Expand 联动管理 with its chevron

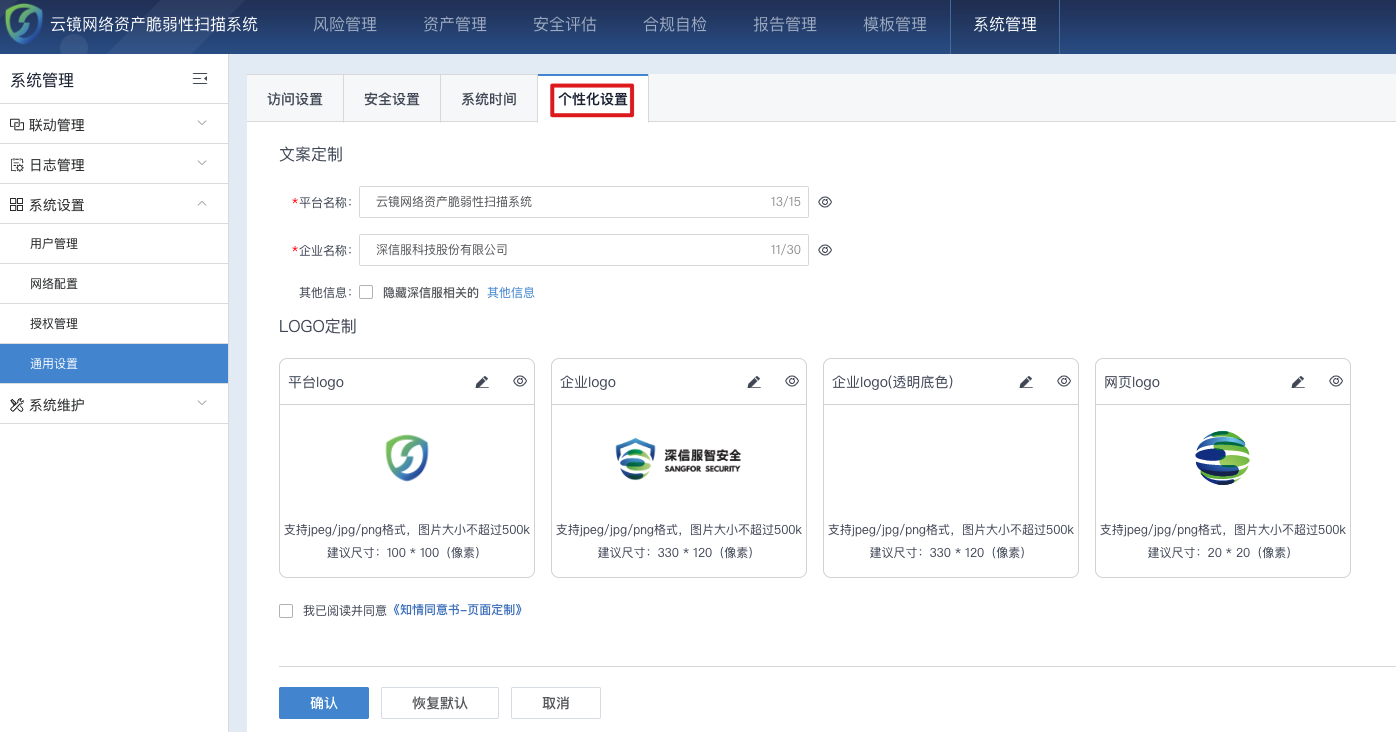(202, 123)
